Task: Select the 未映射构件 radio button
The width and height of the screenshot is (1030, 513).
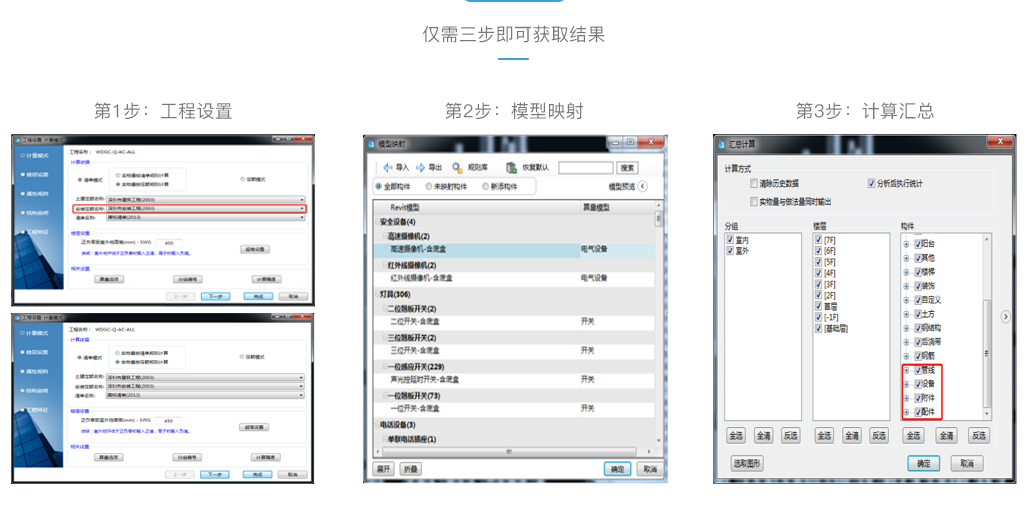Action: coord(429,187)
